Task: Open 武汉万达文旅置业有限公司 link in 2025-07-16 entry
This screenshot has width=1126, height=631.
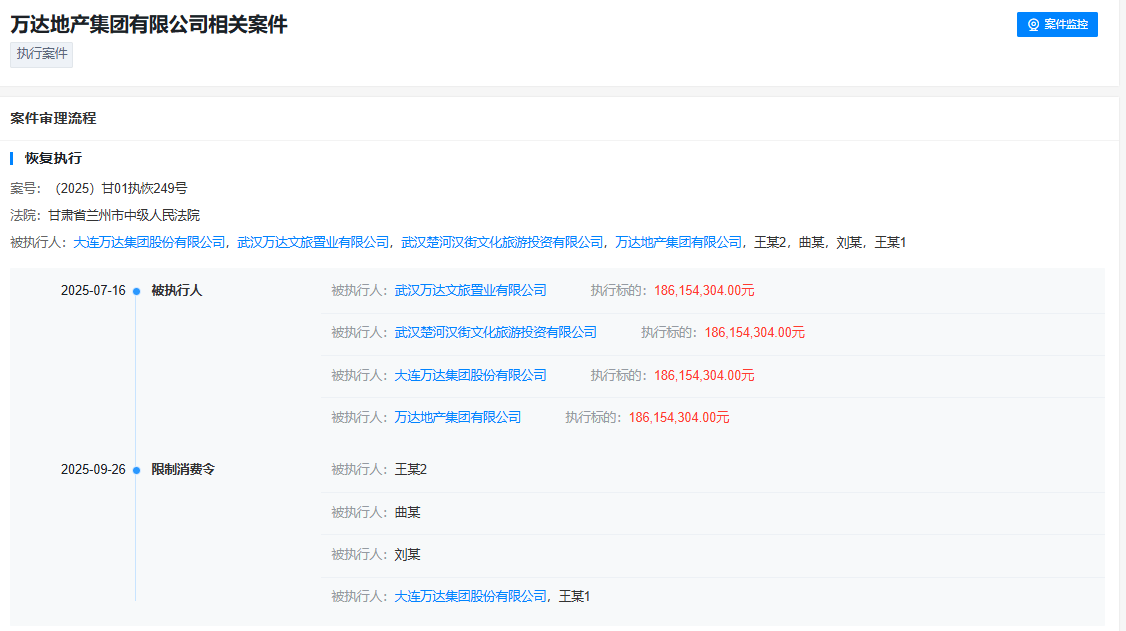Action: coord(470,290)
